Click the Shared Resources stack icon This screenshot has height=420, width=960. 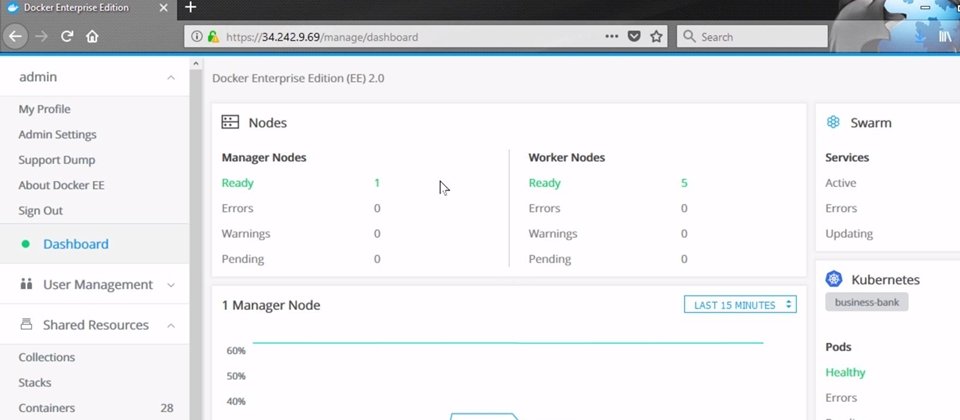tap(26, 324)
